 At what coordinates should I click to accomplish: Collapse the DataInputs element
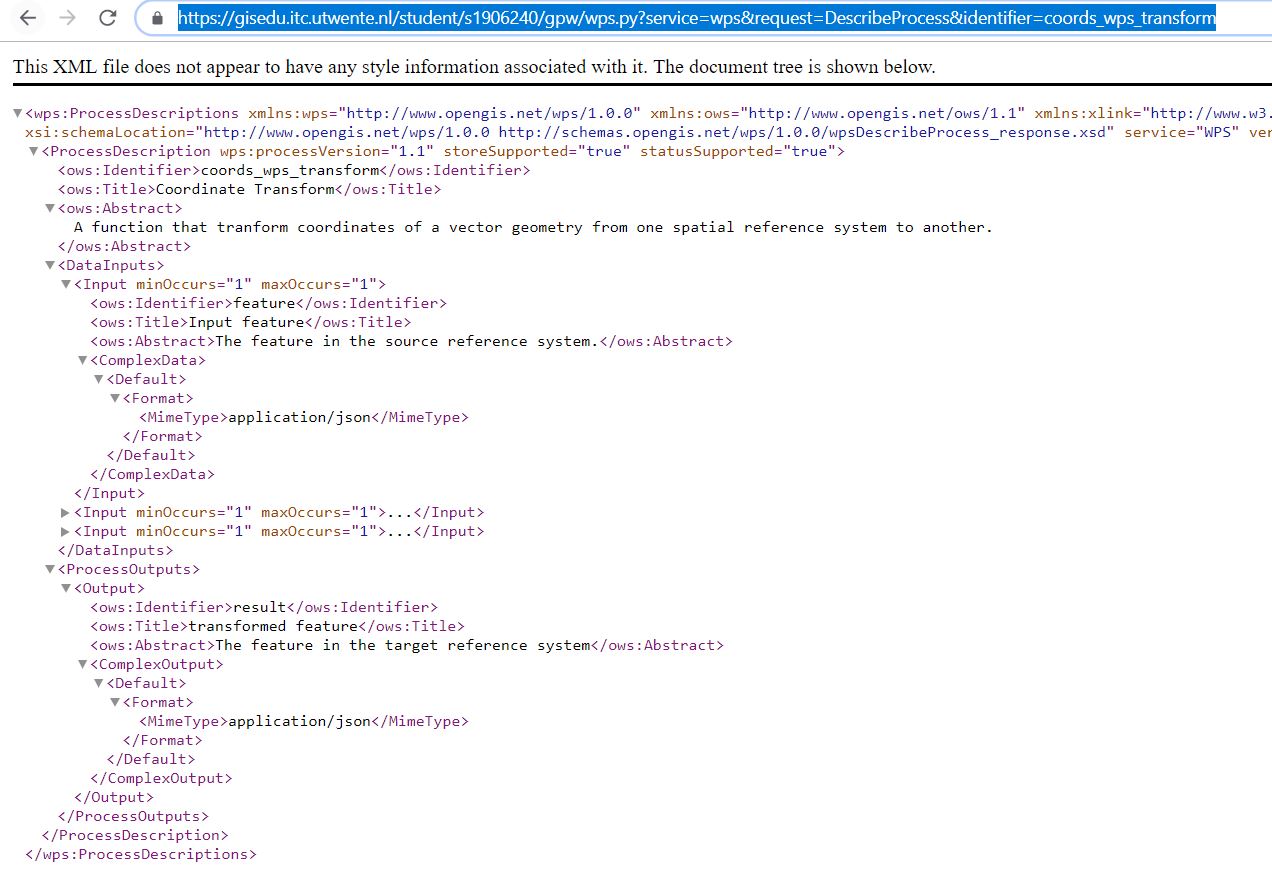point(49,265)
